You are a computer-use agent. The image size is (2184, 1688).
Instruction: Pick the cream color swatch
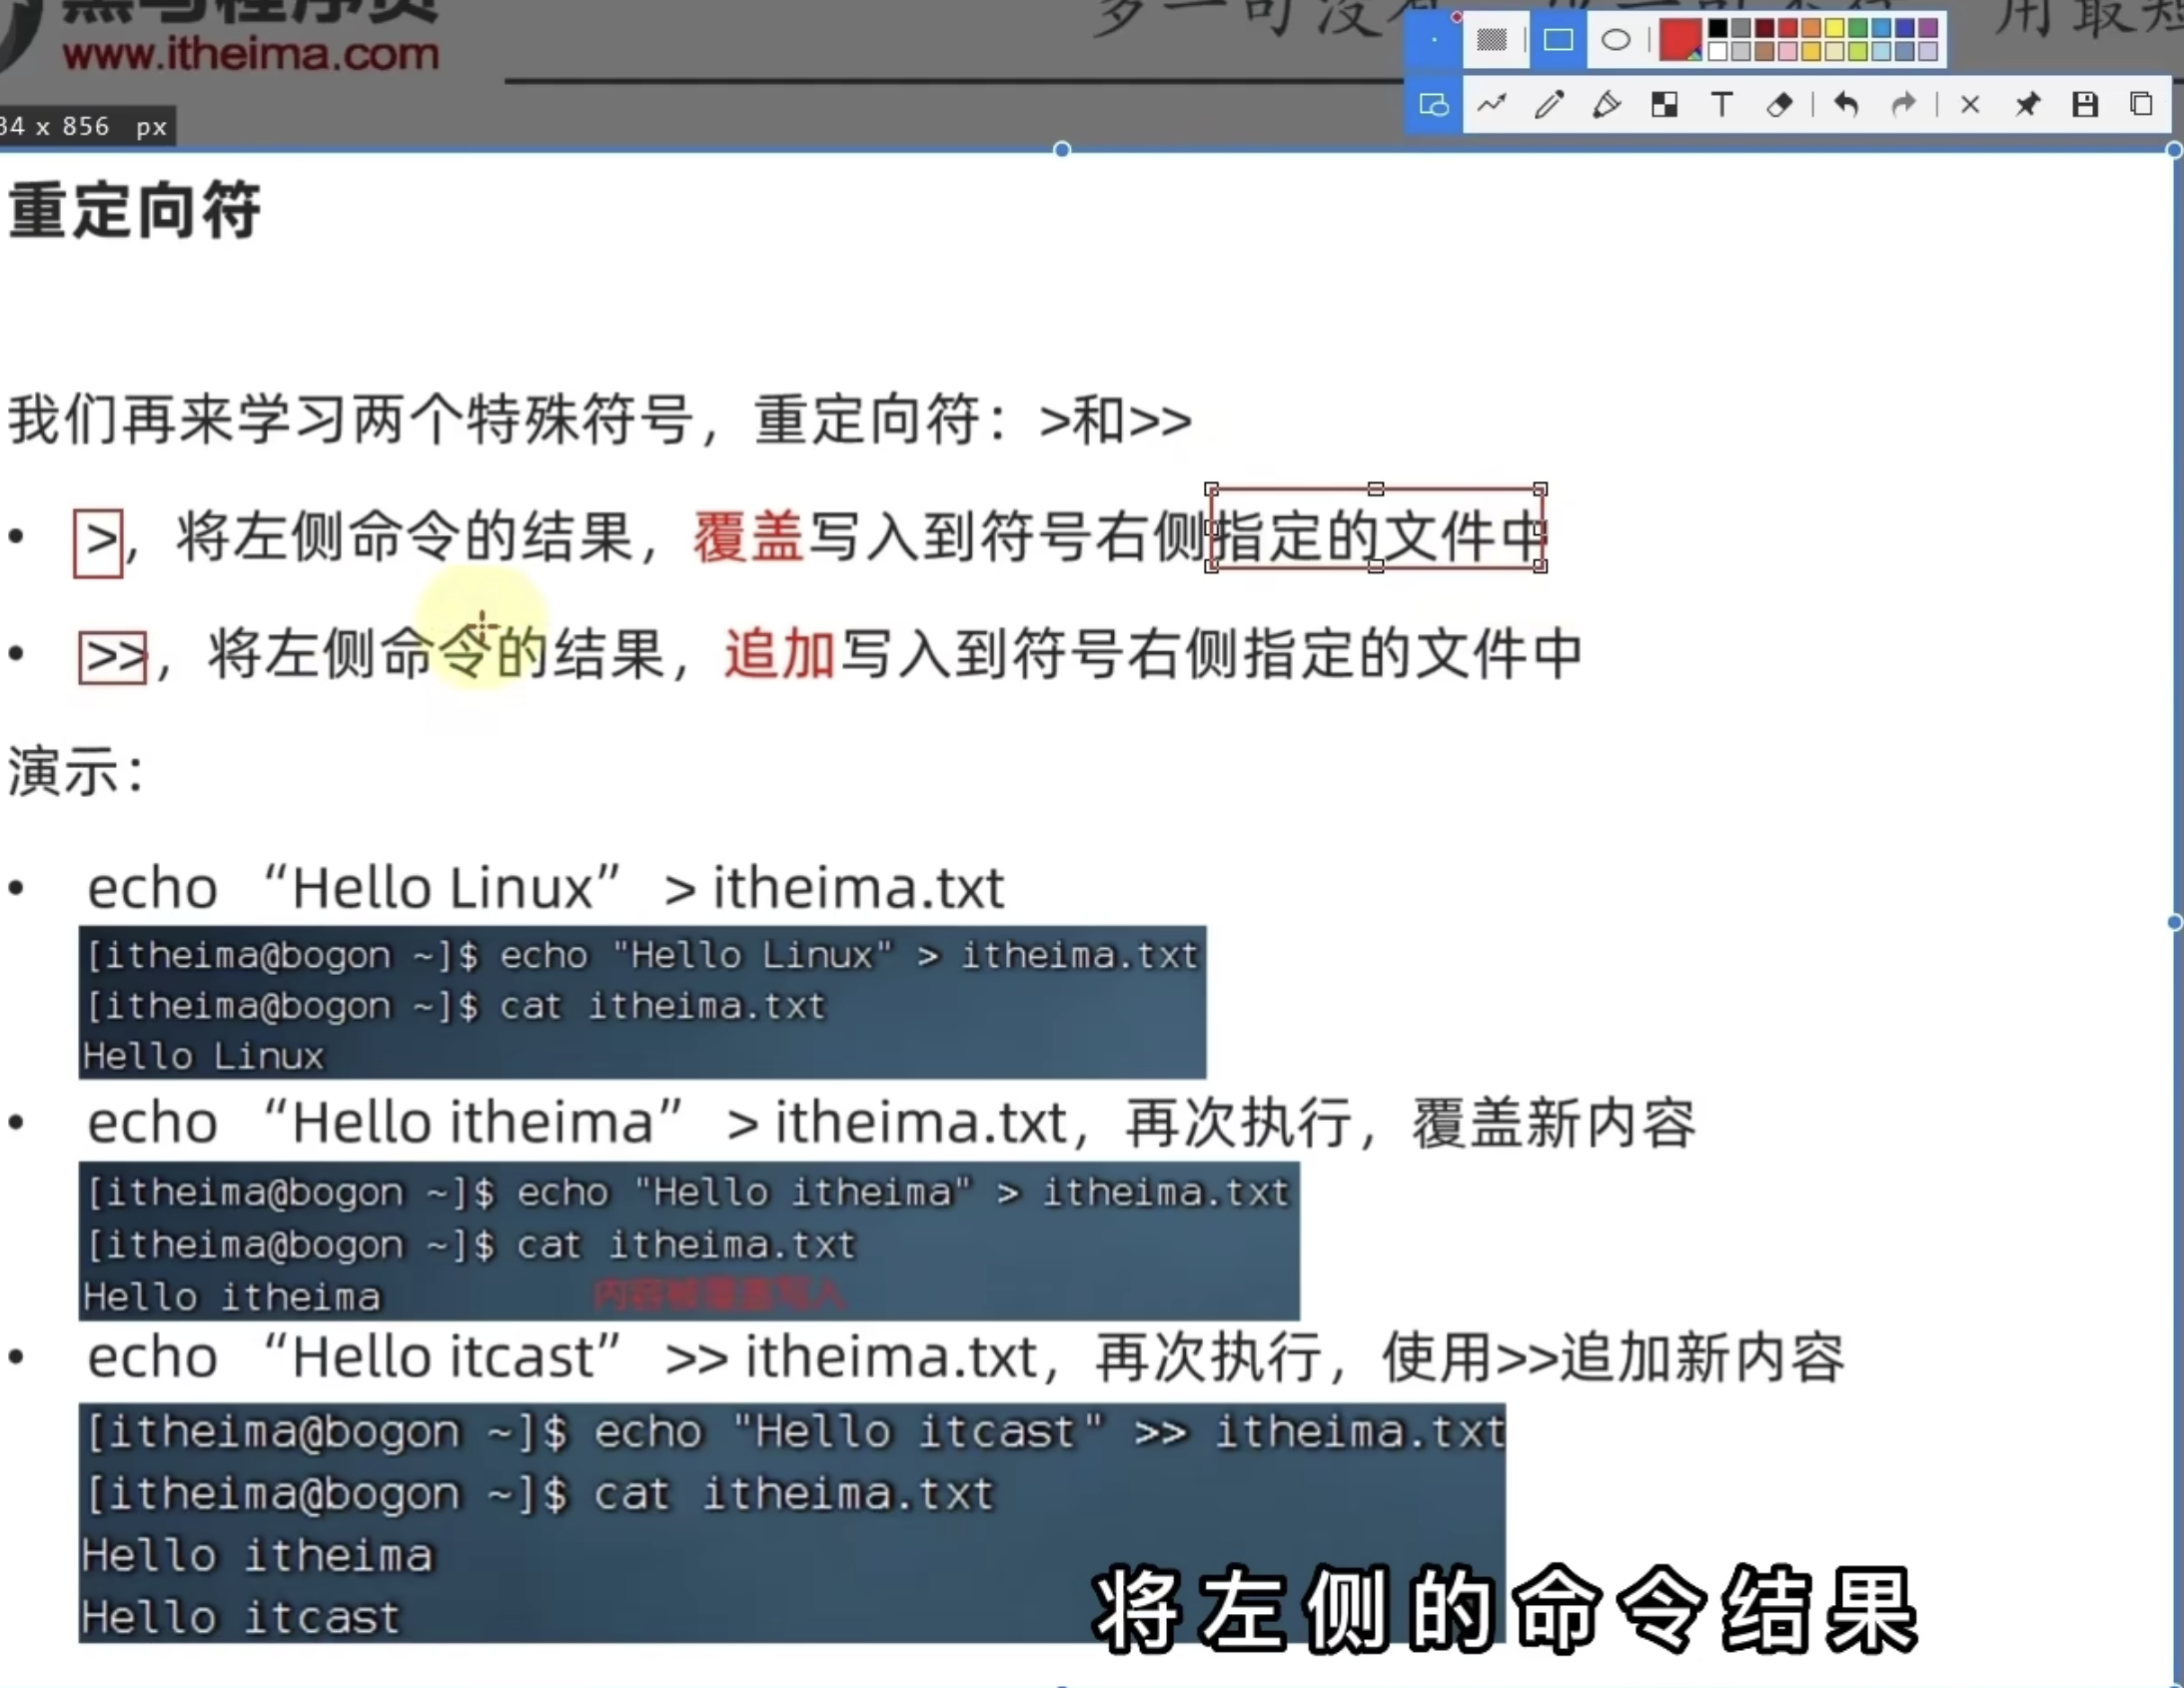[x=1835, y=51]
